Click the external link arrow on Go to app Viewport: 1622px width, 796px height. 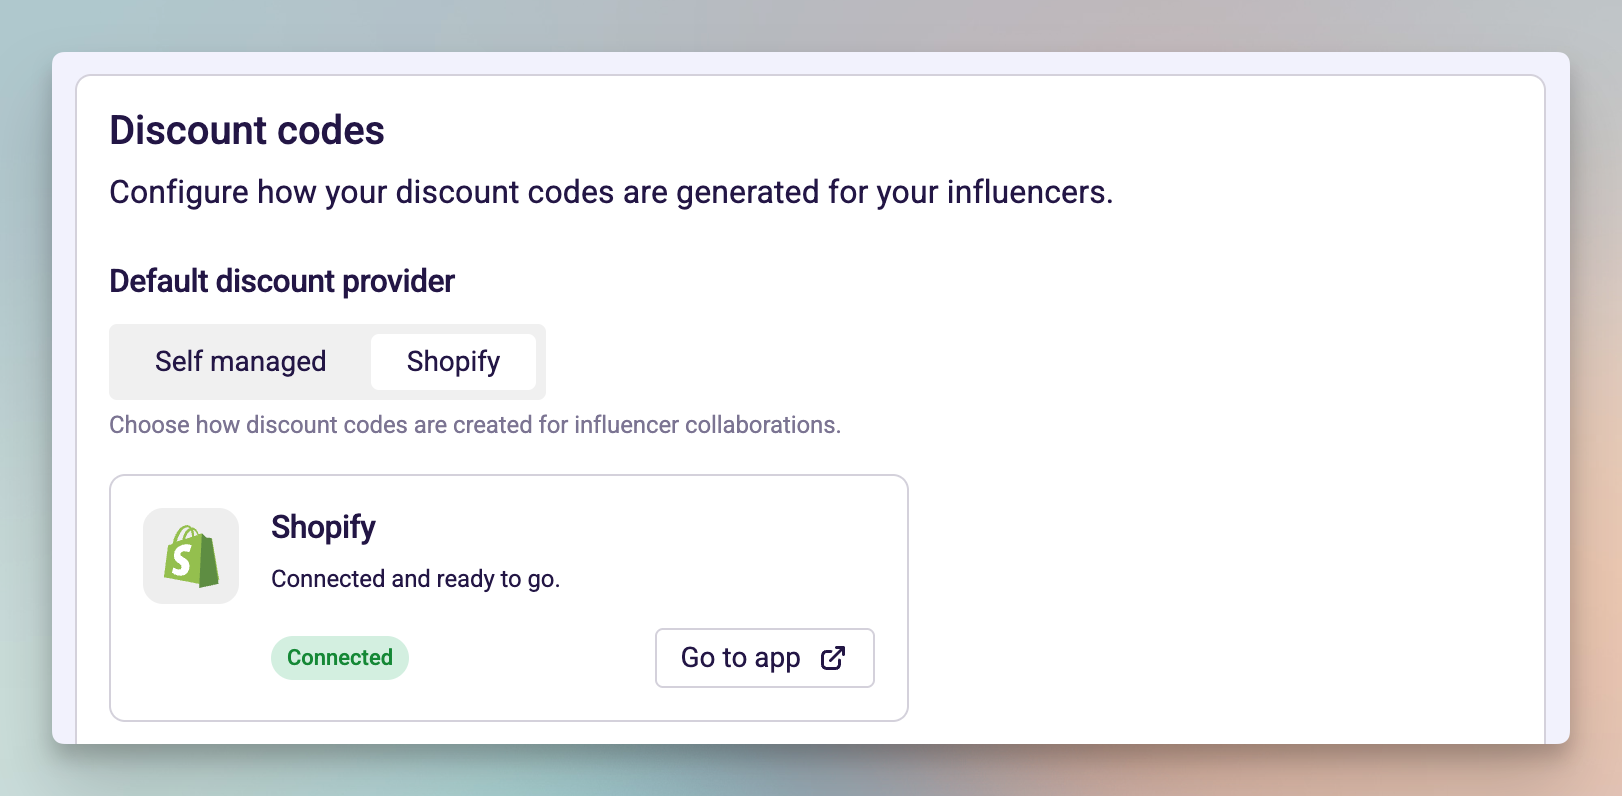tap(834, 658)
